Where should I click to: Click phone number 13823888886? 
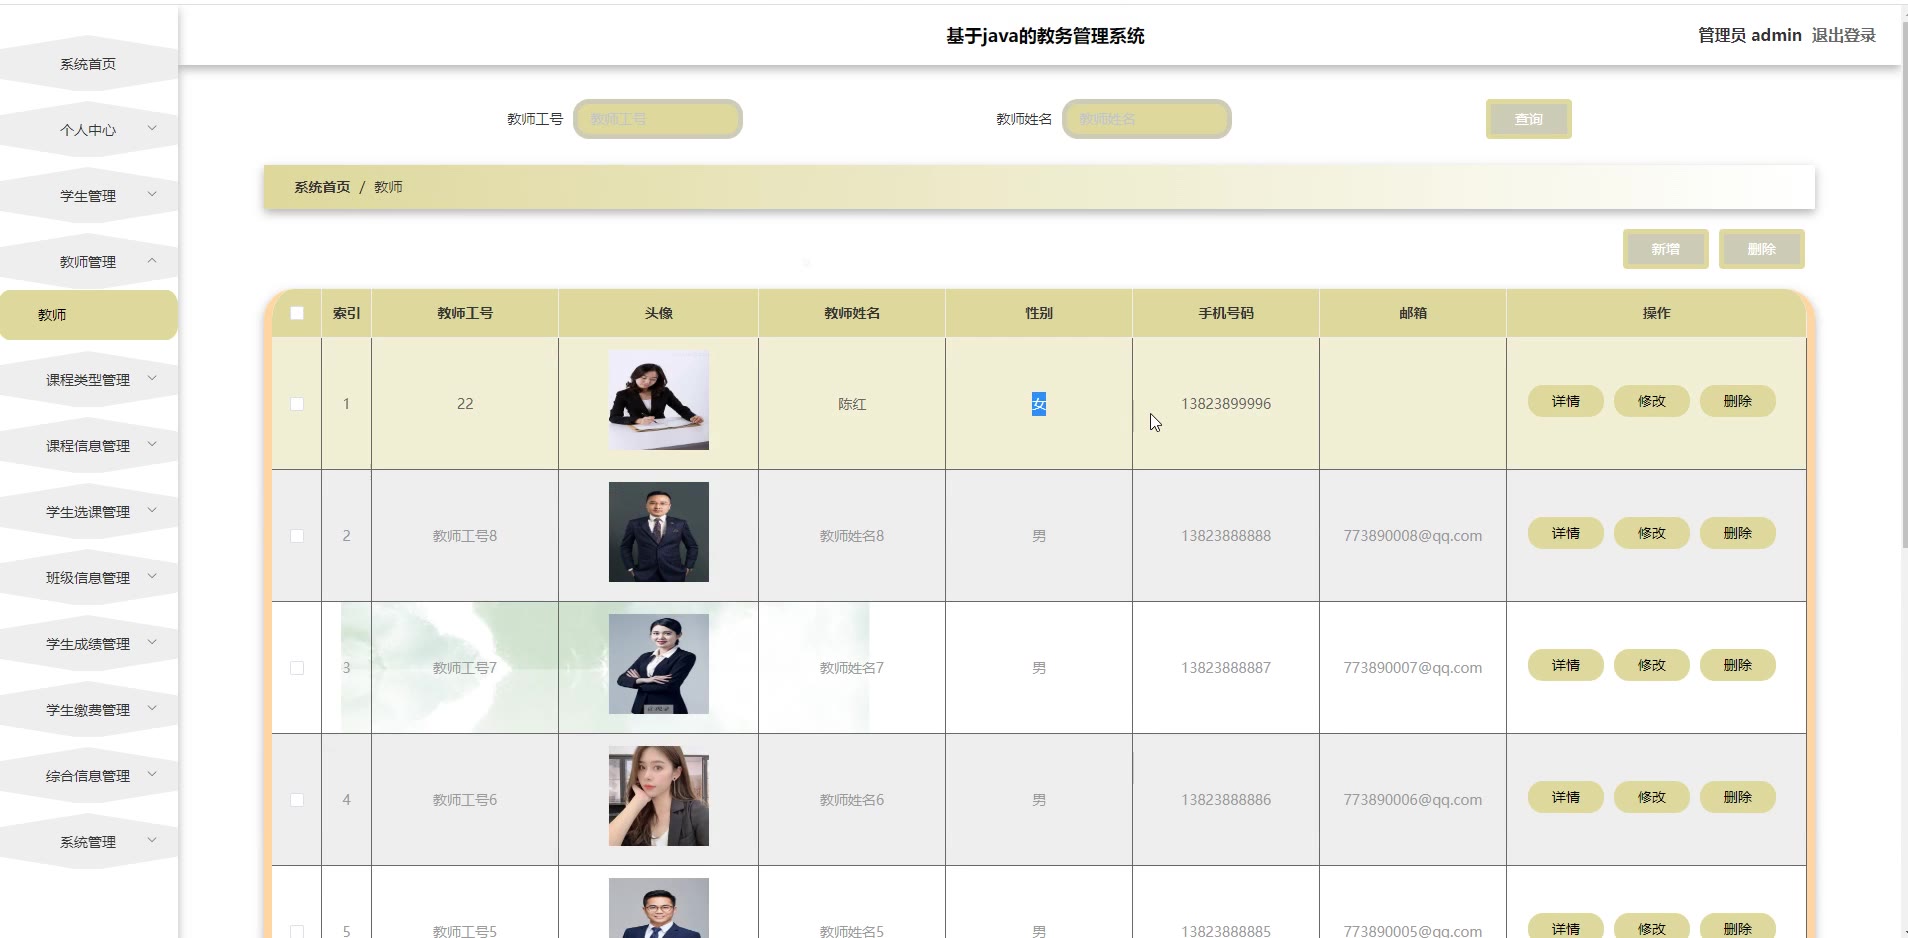tap(1226, 800)
